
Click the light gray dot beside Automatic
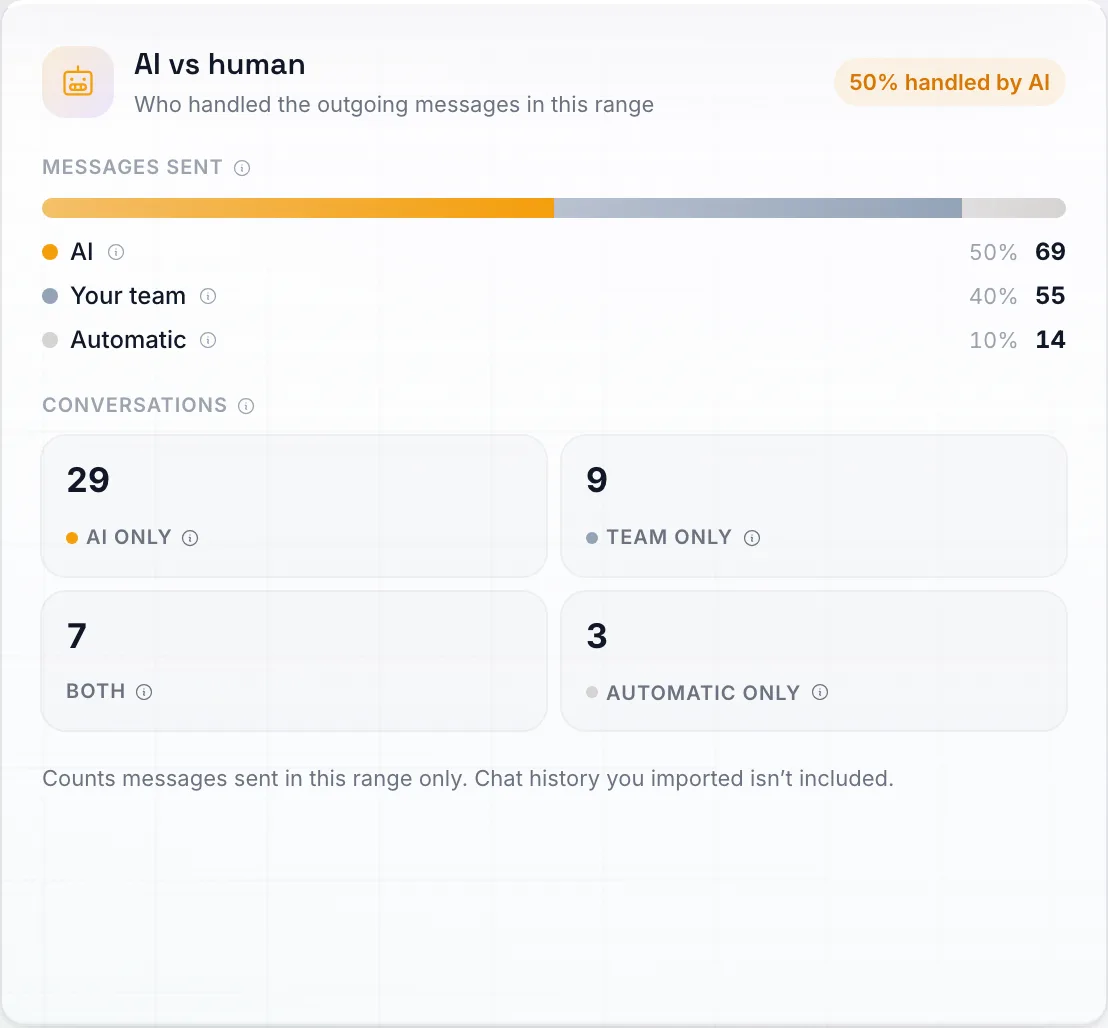click(50, 341)
